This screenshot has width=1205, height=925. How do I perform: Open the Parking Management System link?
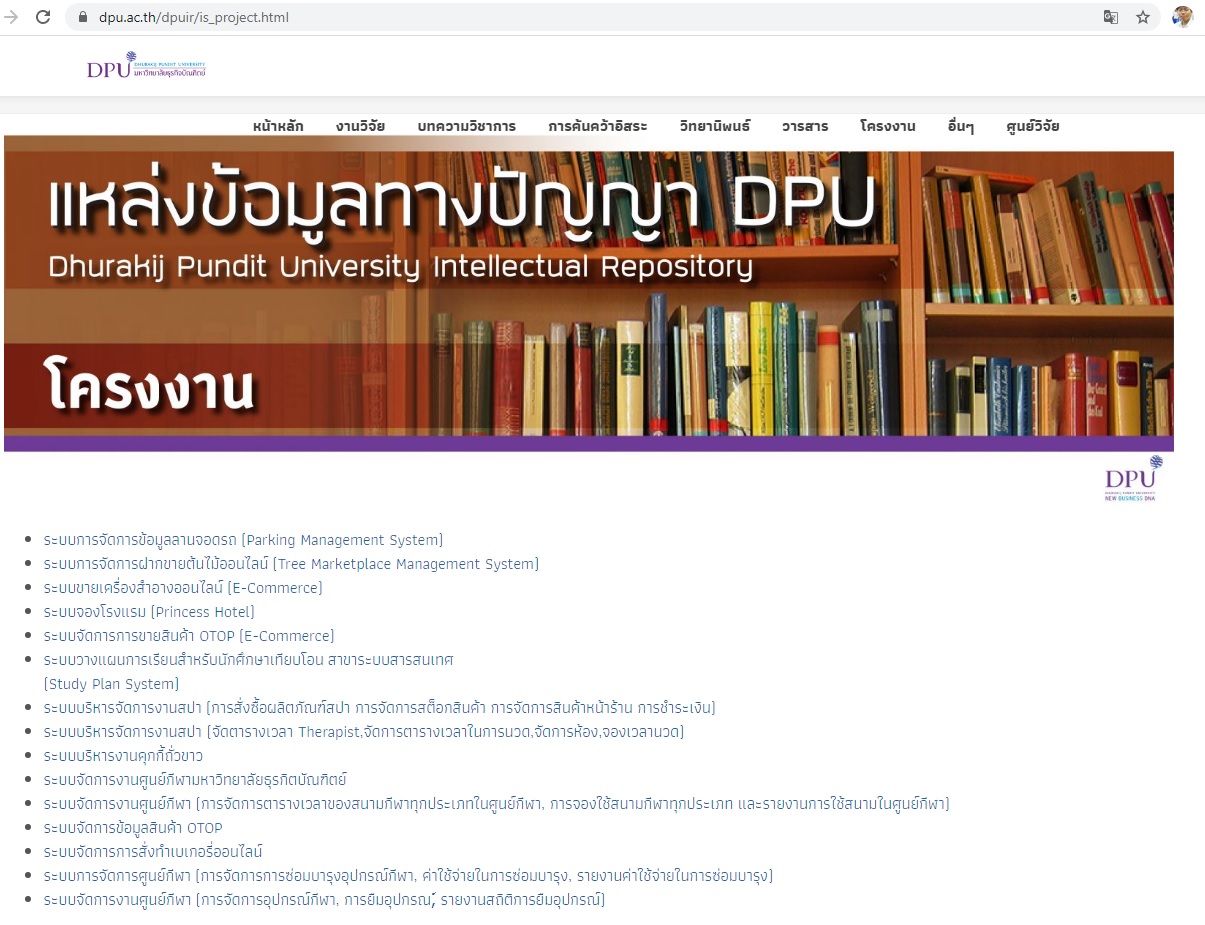[x=243, y=540]
